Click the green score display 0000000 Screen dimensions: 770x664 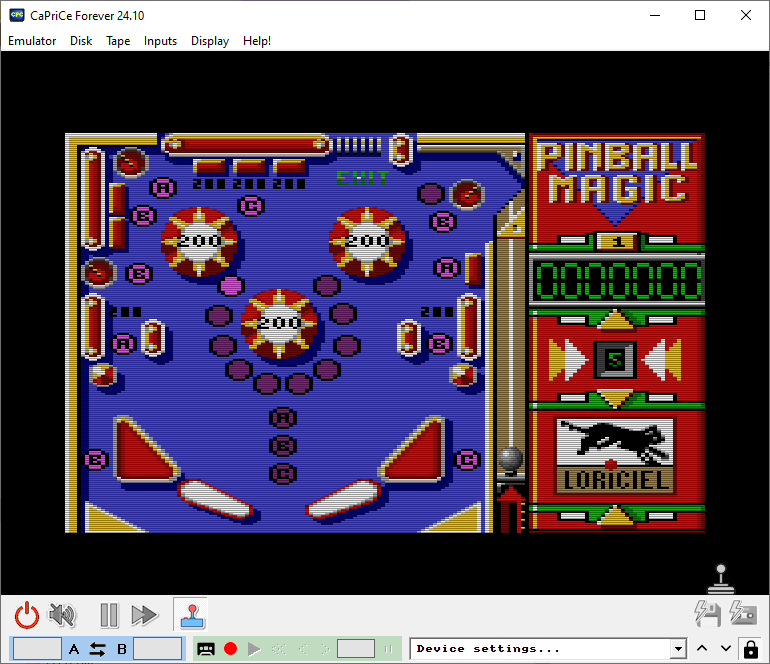[618, 280]
